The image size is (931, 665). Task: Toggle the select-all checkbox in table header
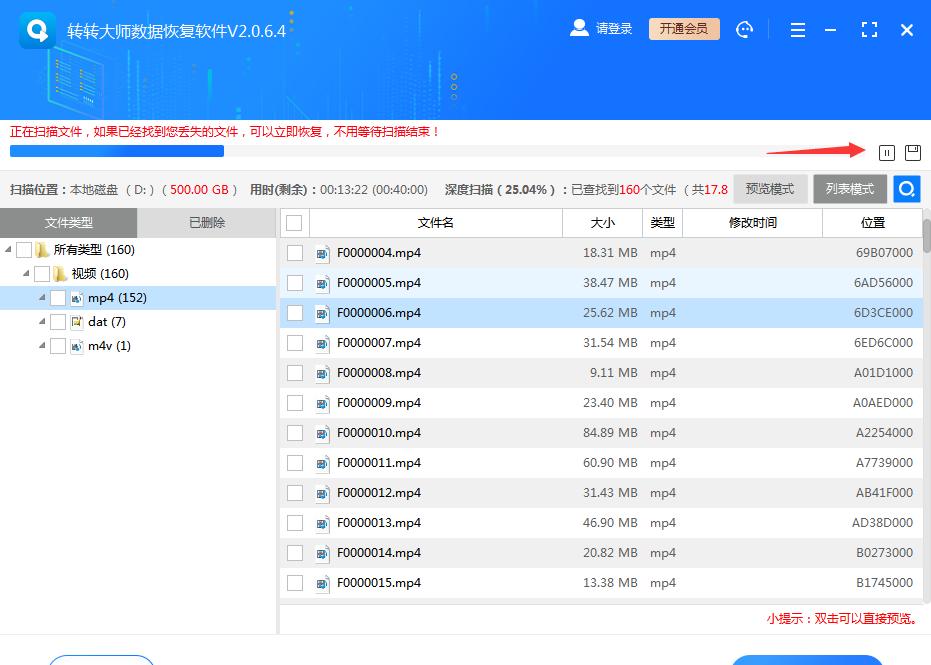294,223
